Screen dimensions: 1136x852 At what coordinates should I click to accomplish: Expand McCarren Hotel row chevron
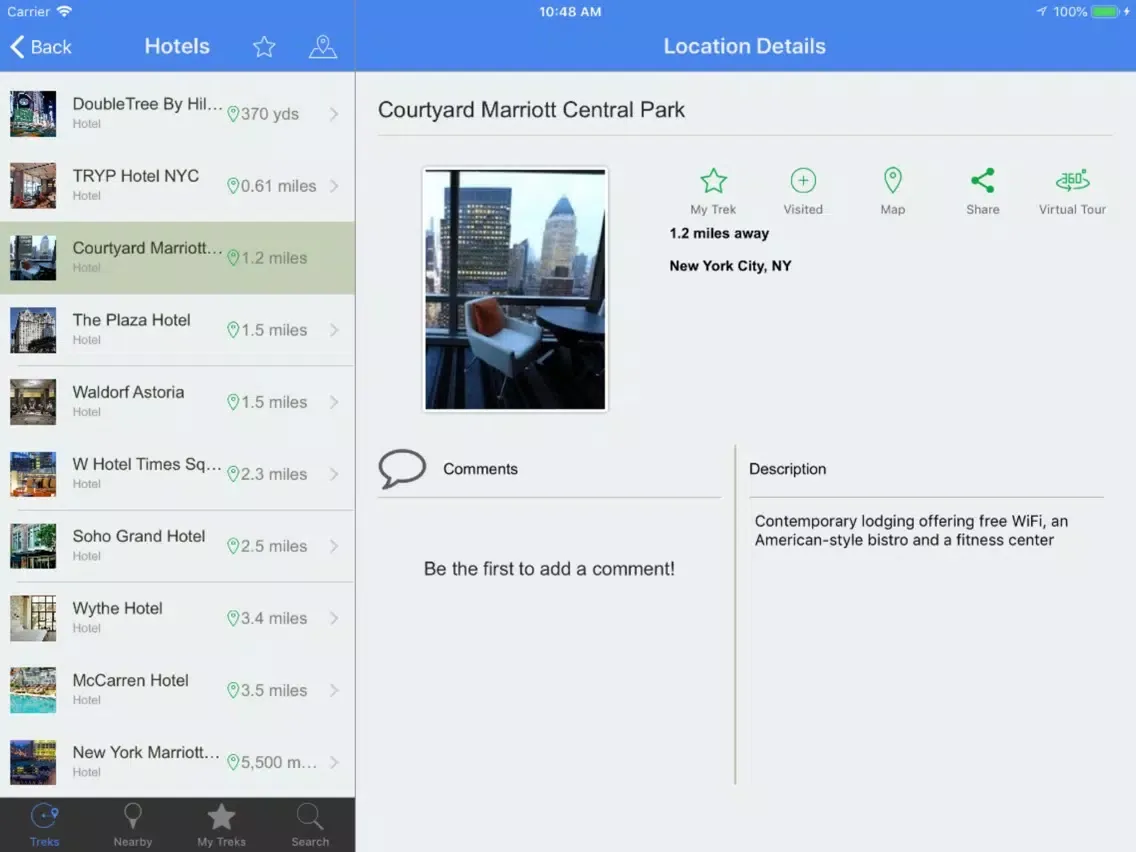(x=334, y=690)
